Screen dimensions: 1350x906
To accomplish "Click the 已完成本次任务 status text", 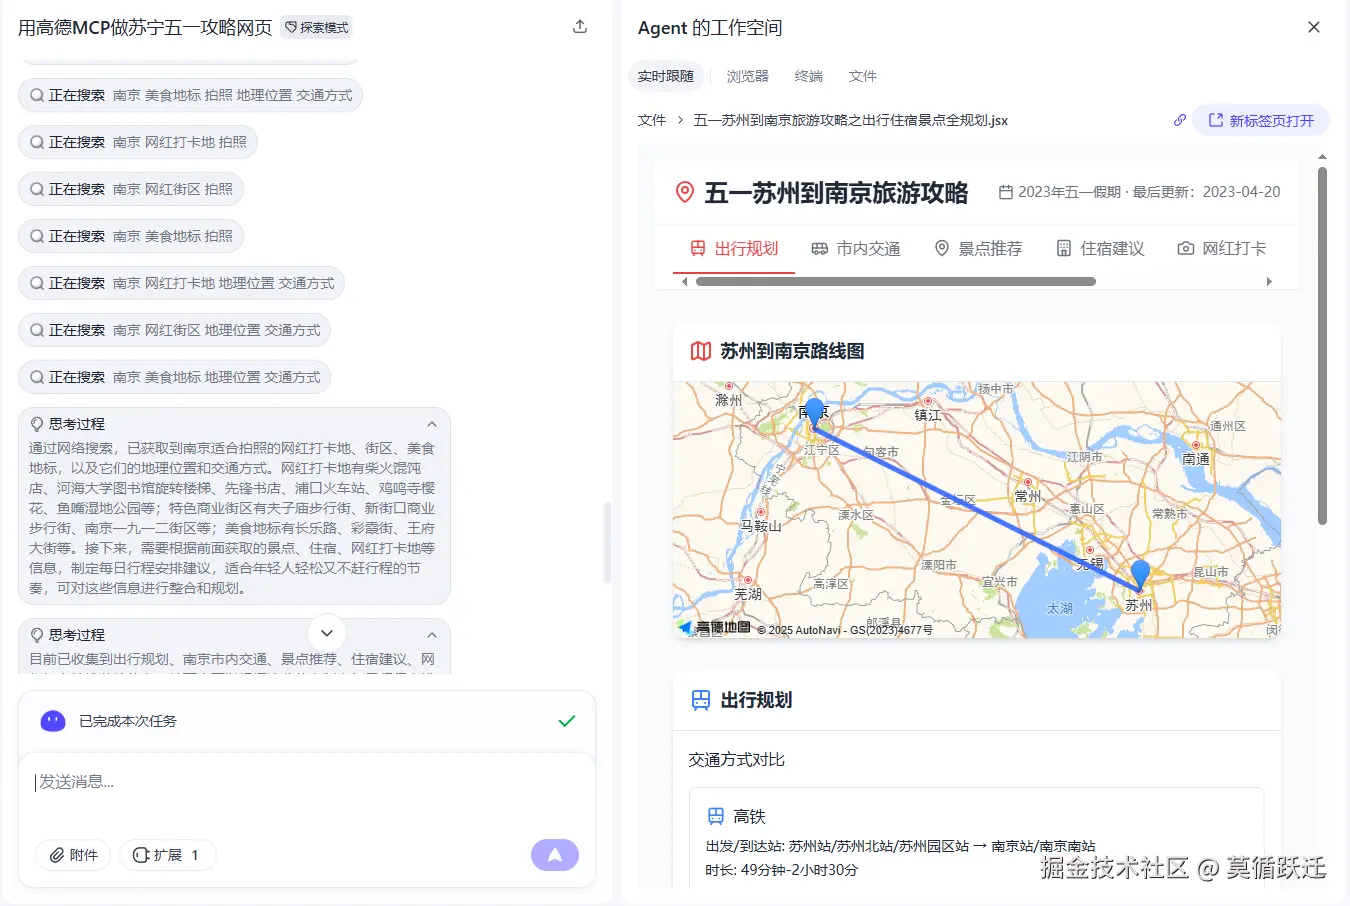I will [128, 721].
